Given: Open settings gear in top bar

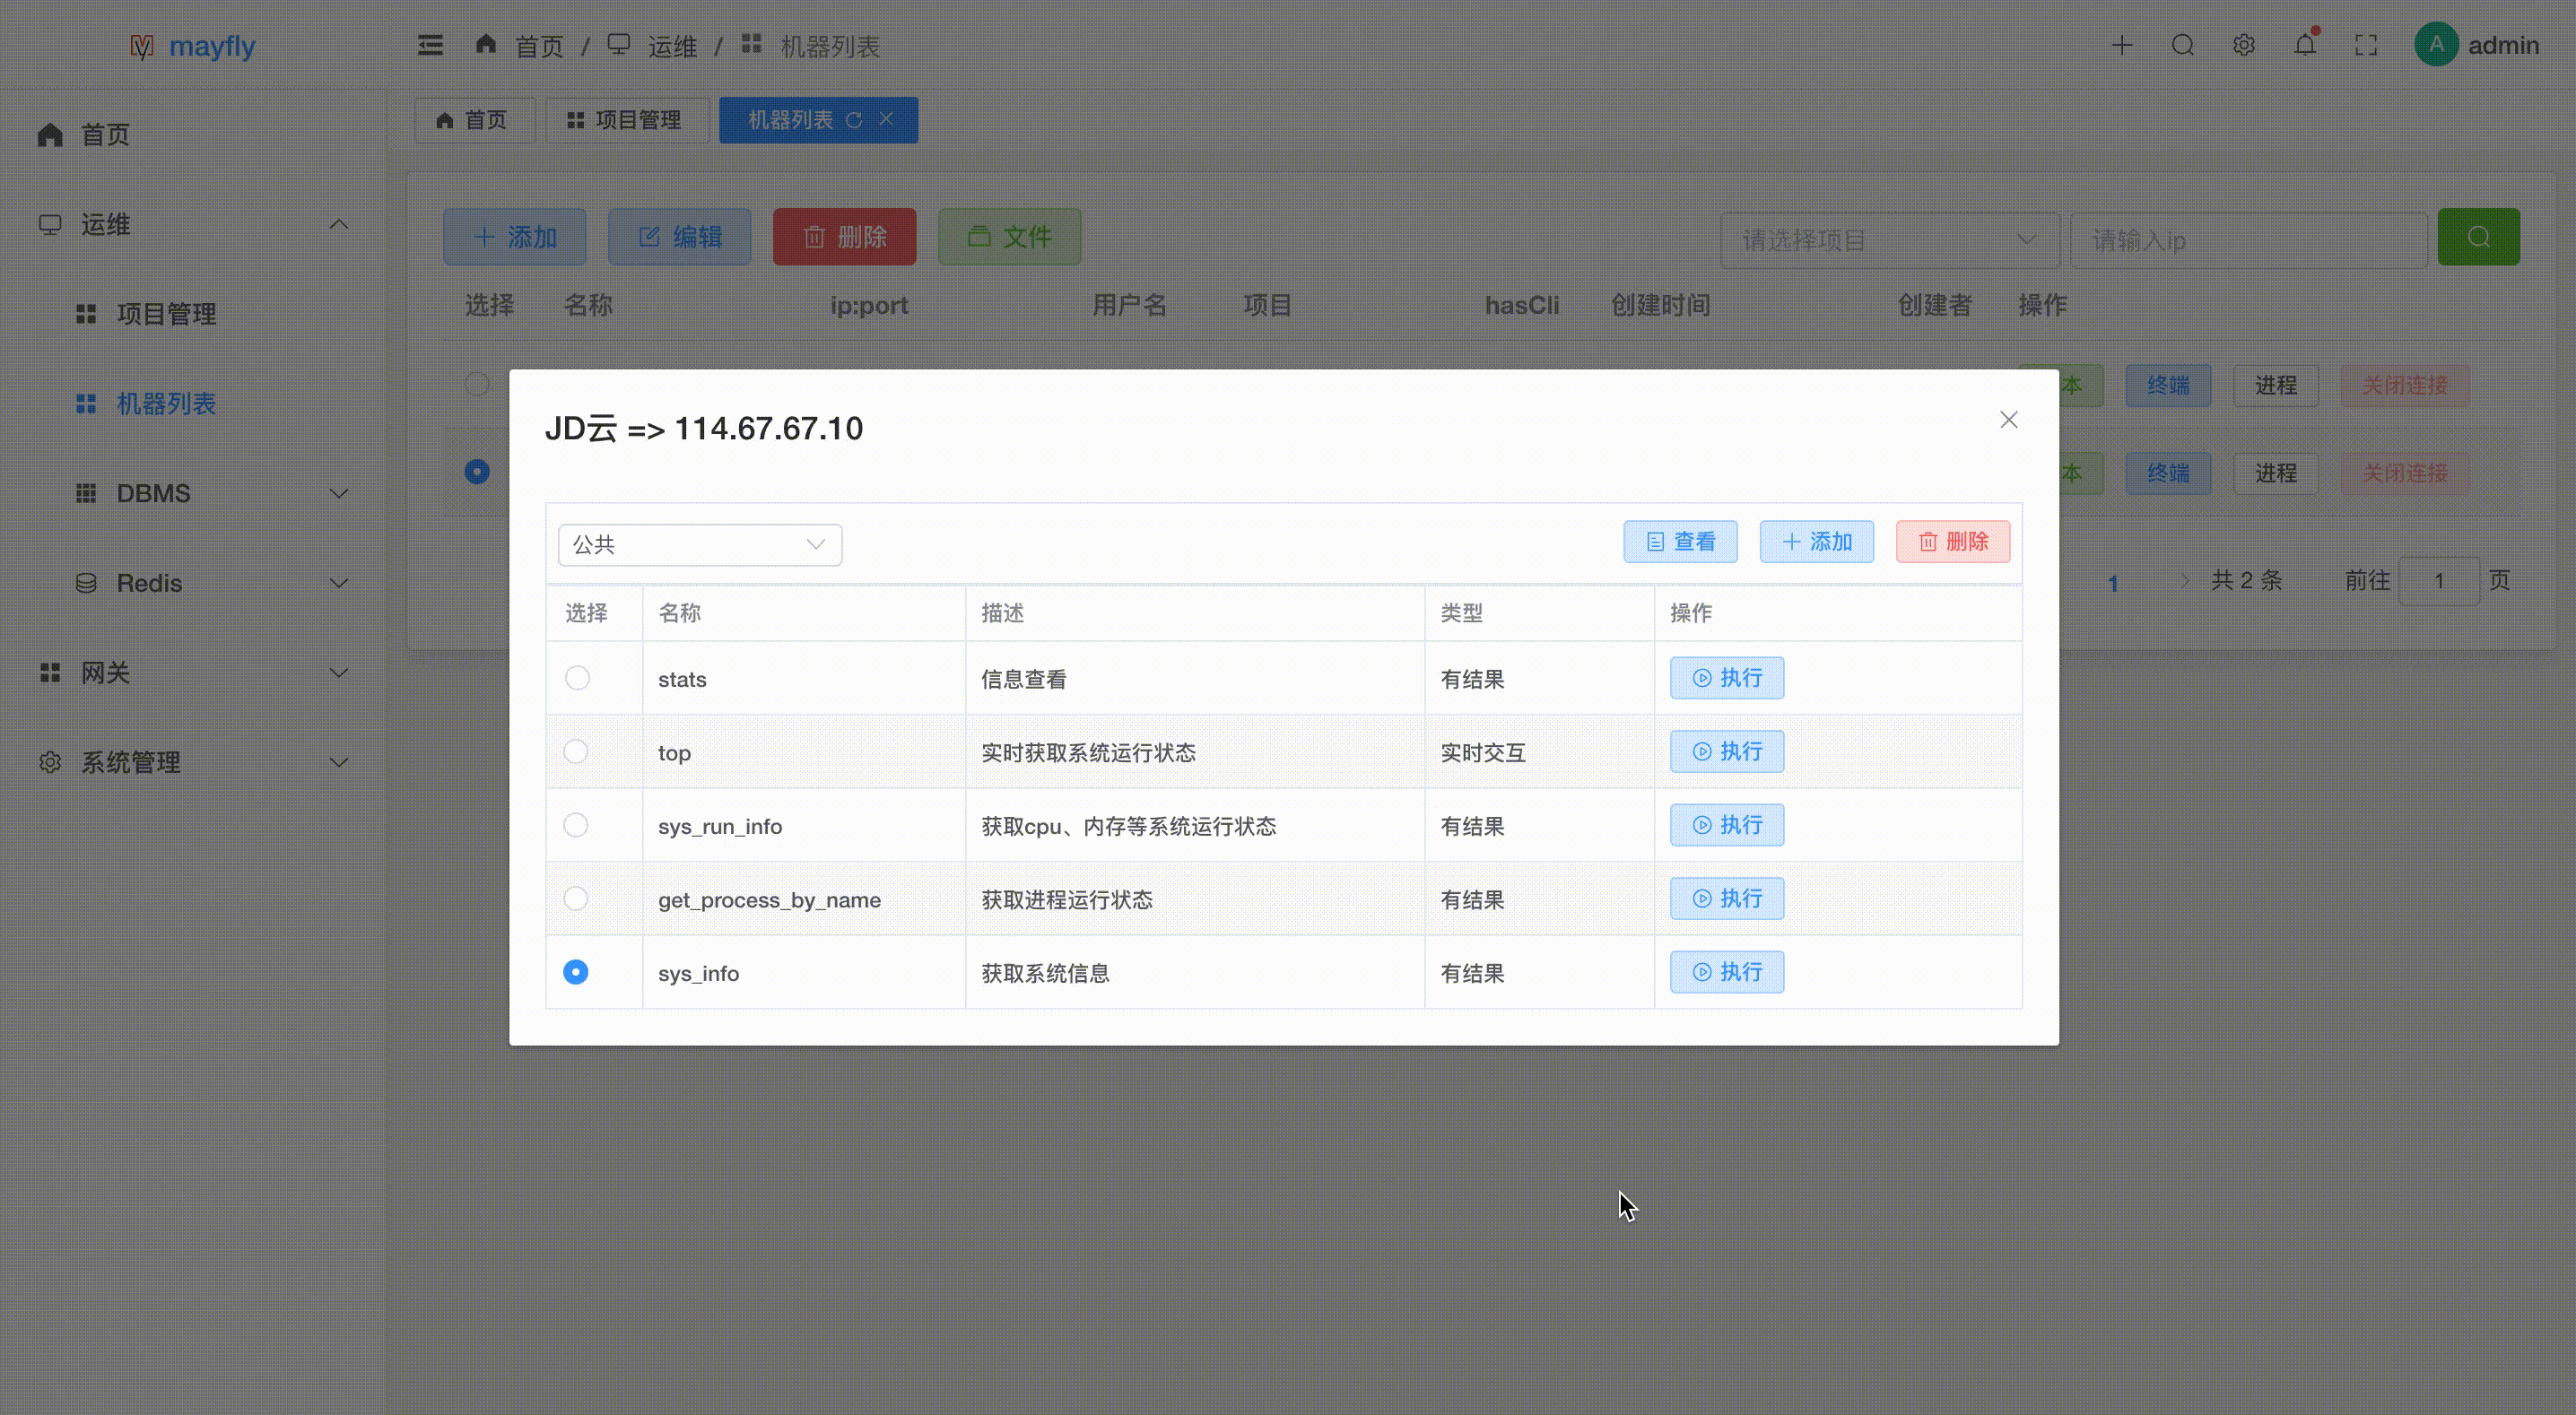Looking at the screenshot, I should pos(2243,46).
